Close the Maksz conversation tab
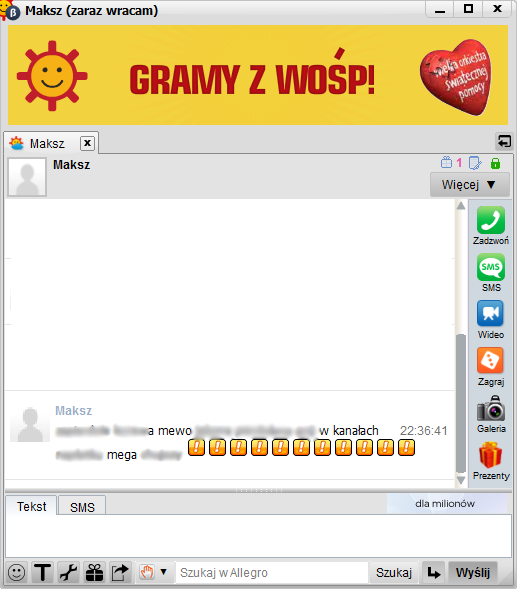The image size is (517, 589). click(x=87, y=143)
